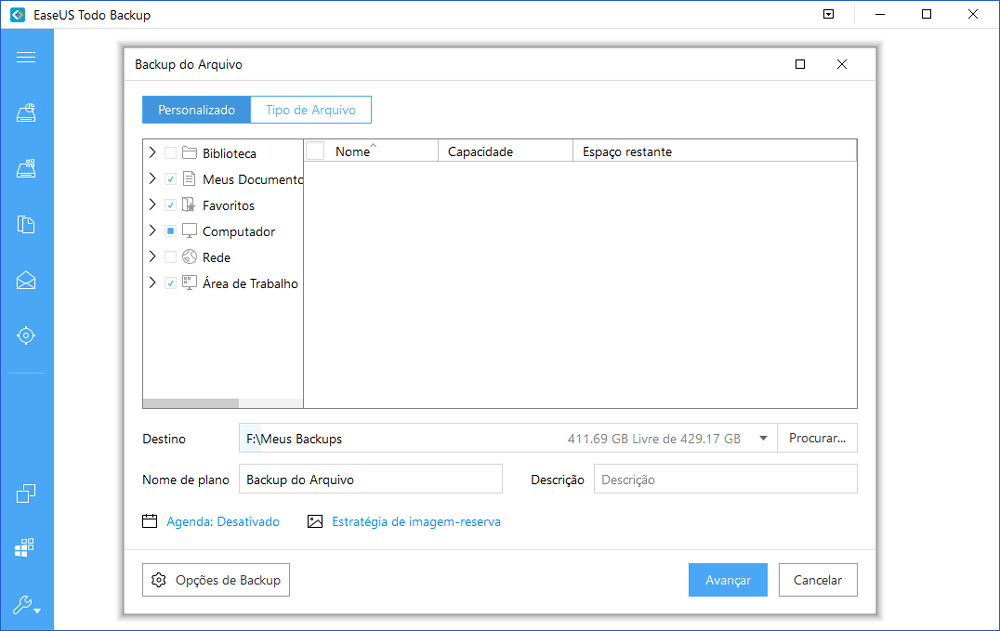The width and height of the screenshot is (1000, 631).
Task: Open Estratégia de imagem-reserva settings
Action: [414, 521]
